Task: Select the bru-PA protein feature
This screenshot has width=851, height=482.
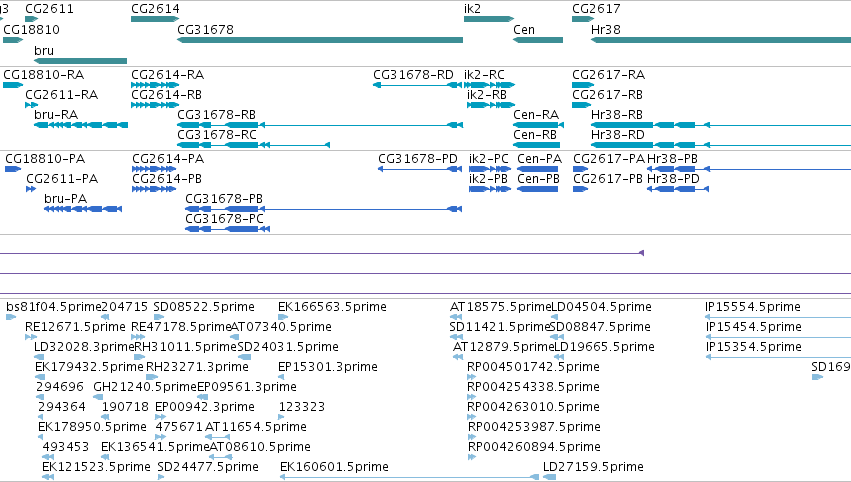Action: [x=83, y=210]
